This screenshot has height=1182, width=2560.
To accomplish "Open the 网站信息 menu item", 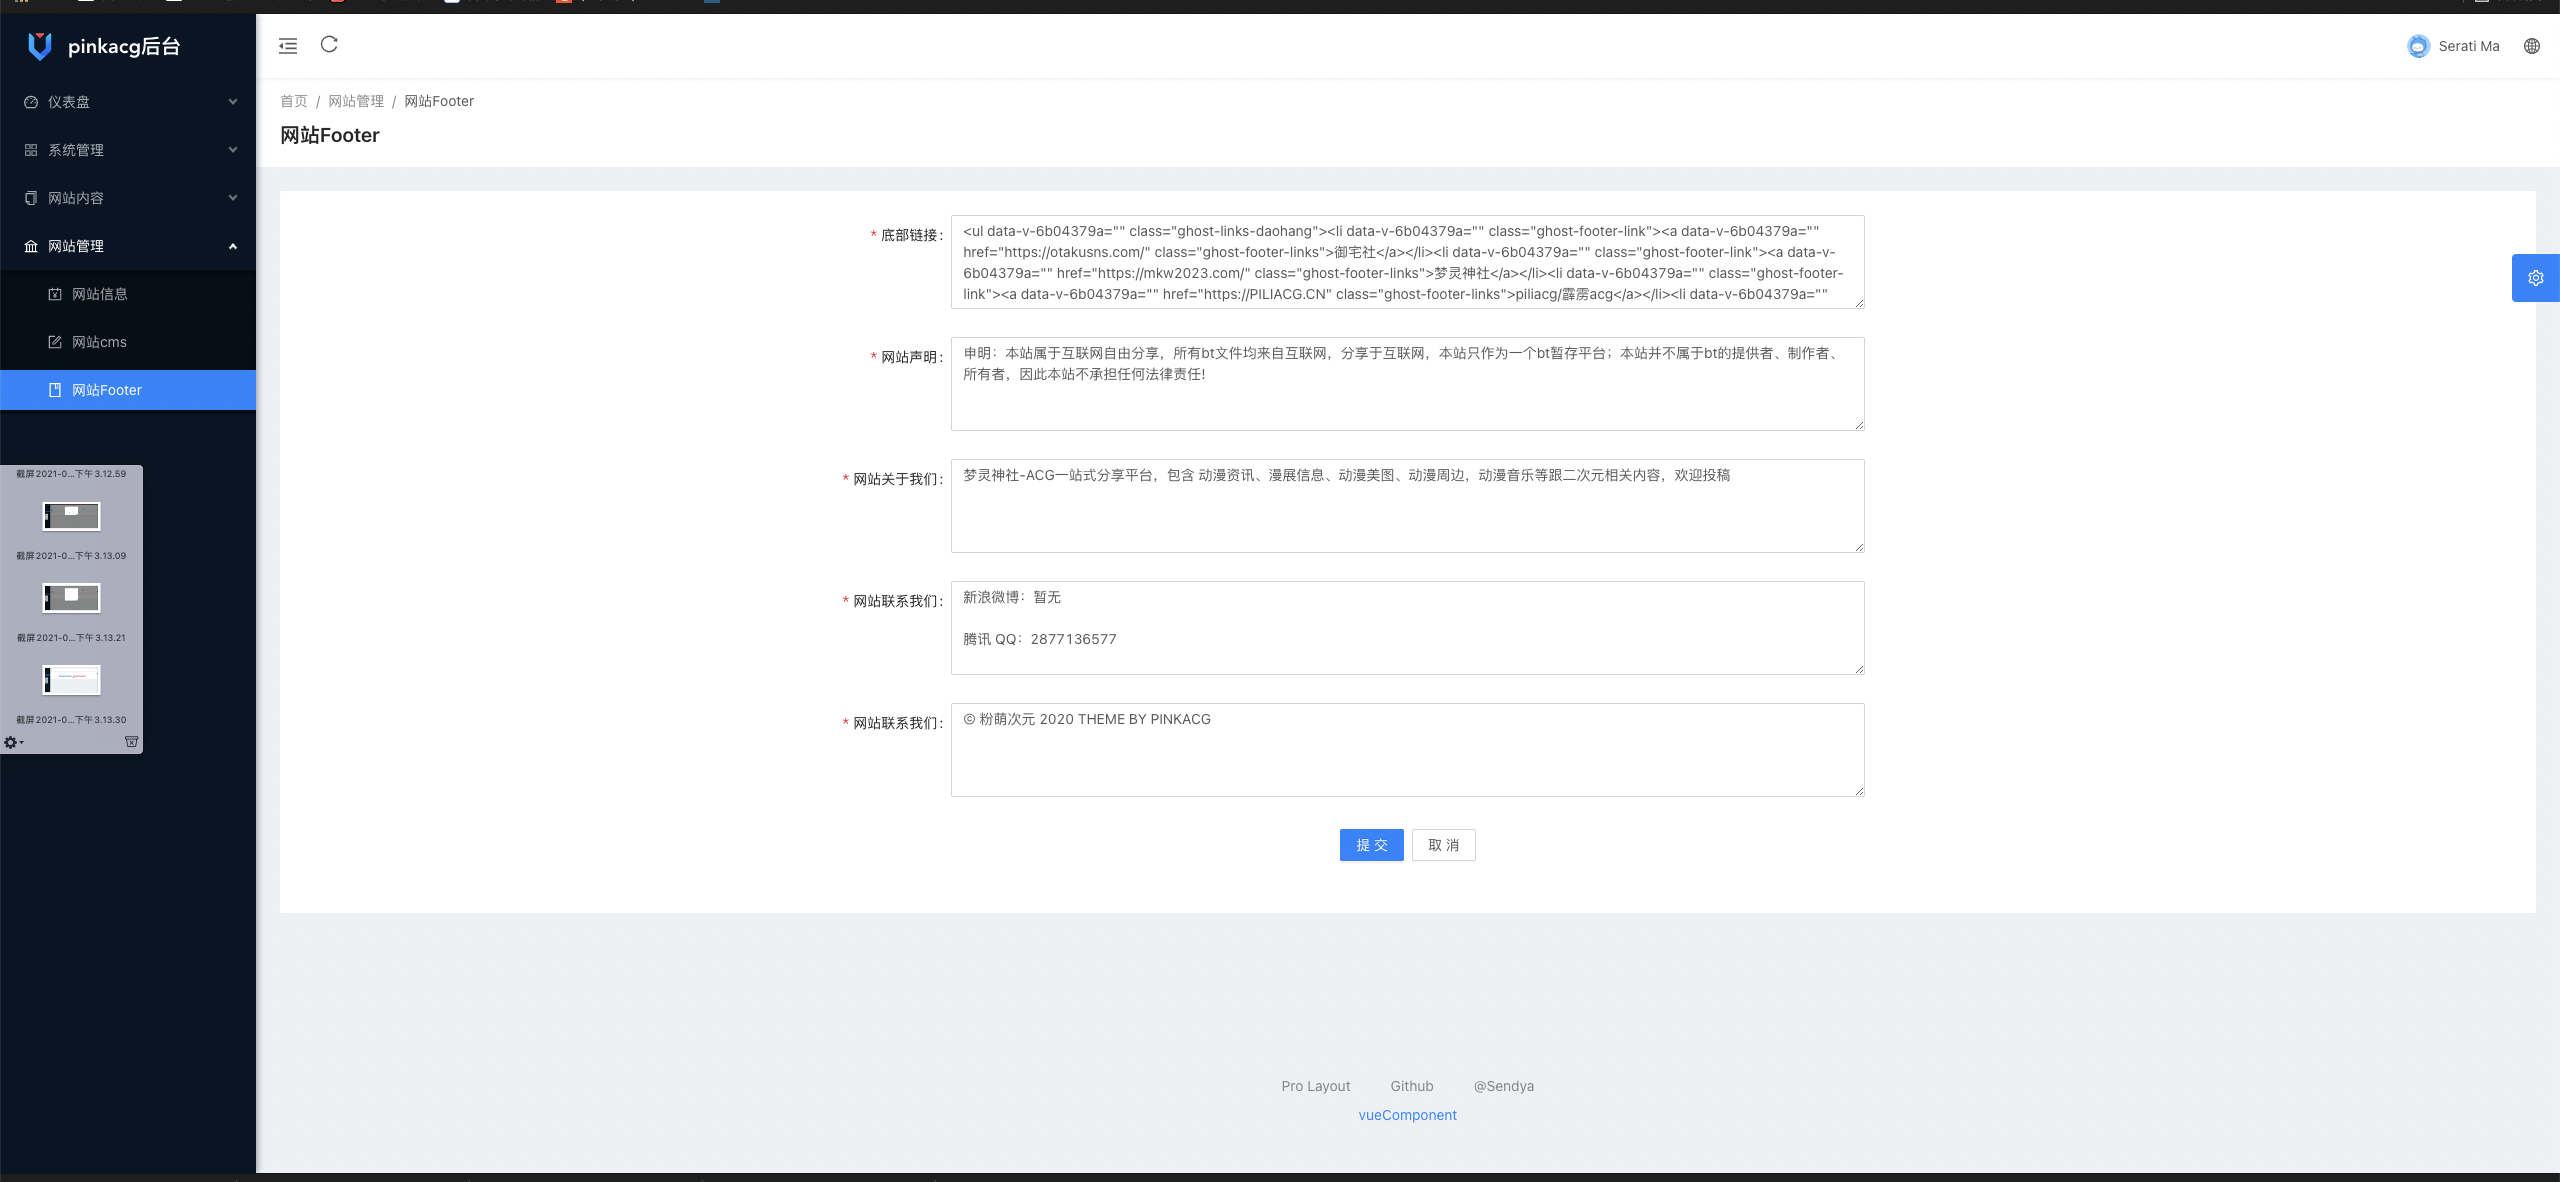I will click(100, 294).
